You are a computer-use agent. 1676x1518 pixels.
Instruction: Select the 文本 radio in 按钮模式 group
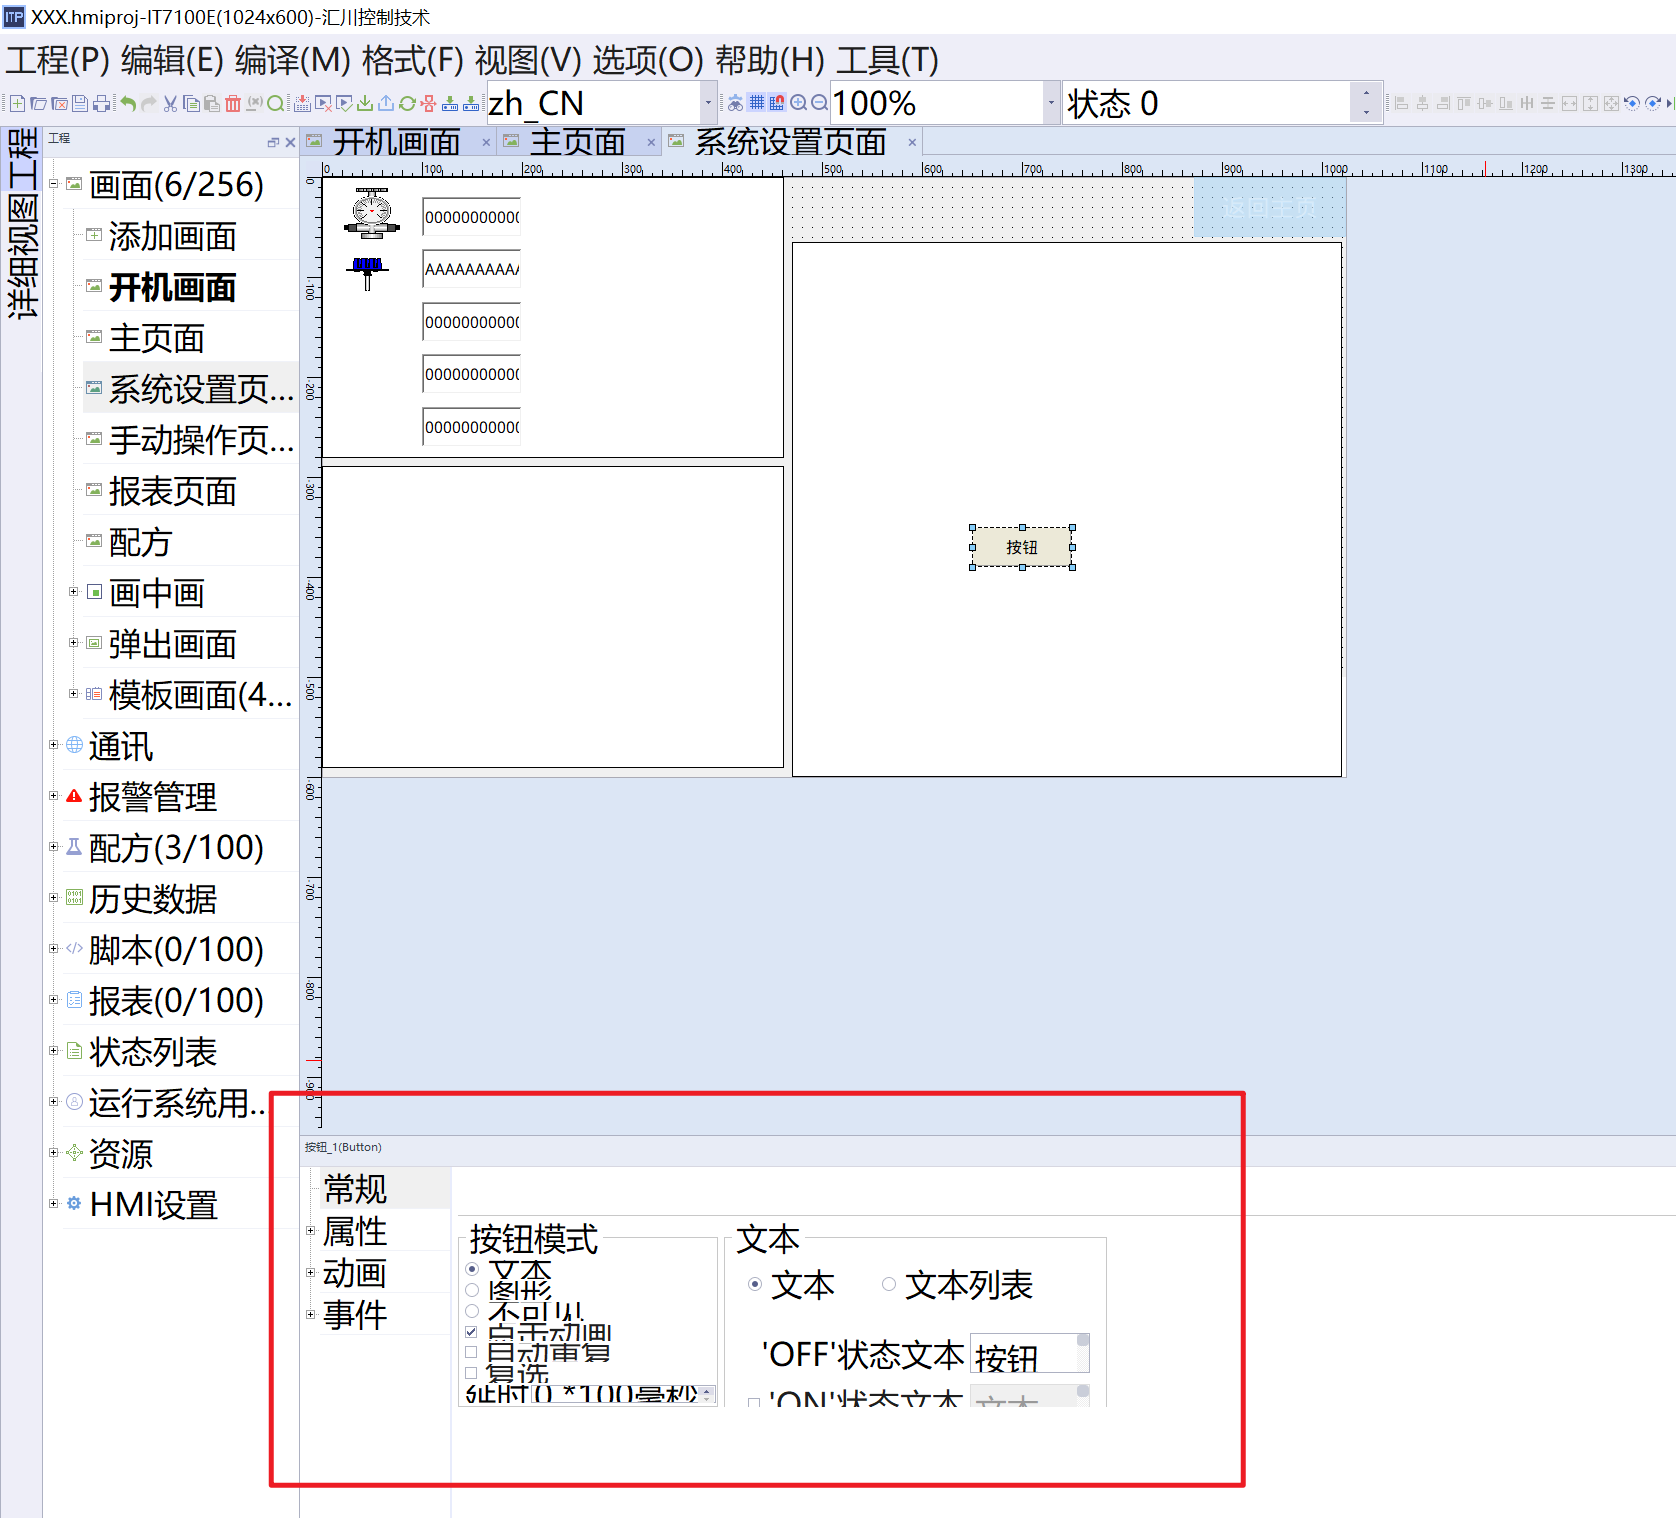[x=472, y=1269]
